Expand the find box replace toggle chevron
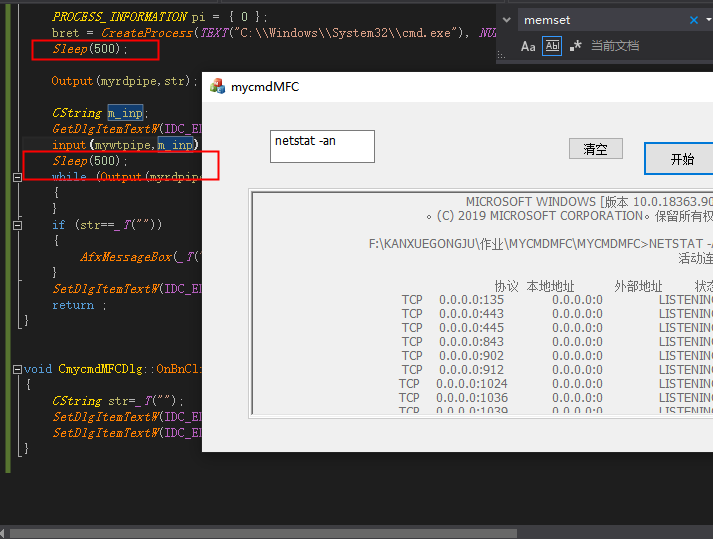The image size is (713, 539). point(507,20)
